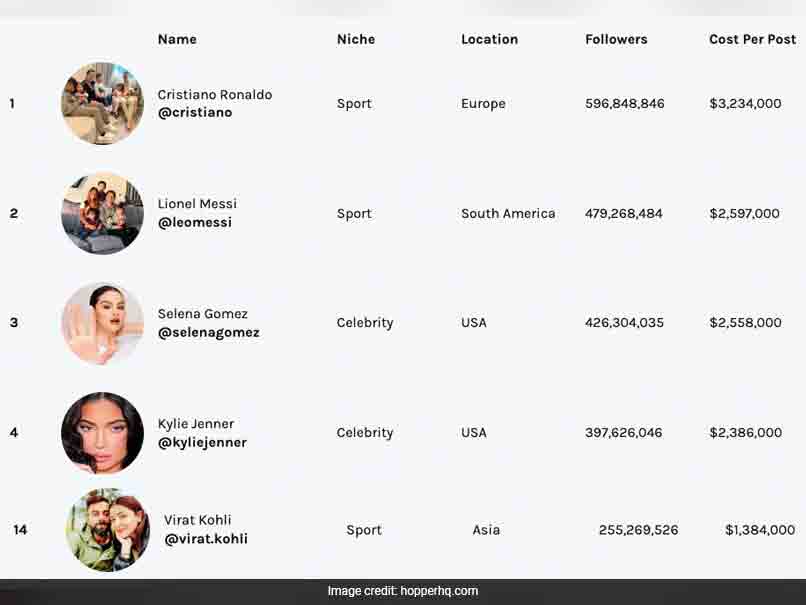
Task: Open Lionel Messi's profile picture
Action: (102, 213)
